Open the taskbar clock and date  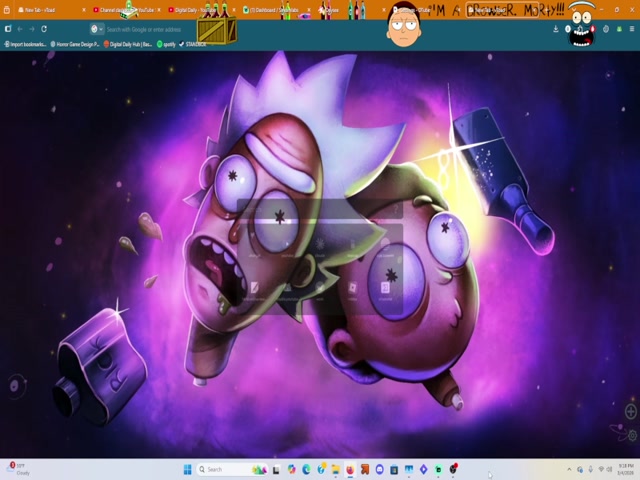pos(626,469)
